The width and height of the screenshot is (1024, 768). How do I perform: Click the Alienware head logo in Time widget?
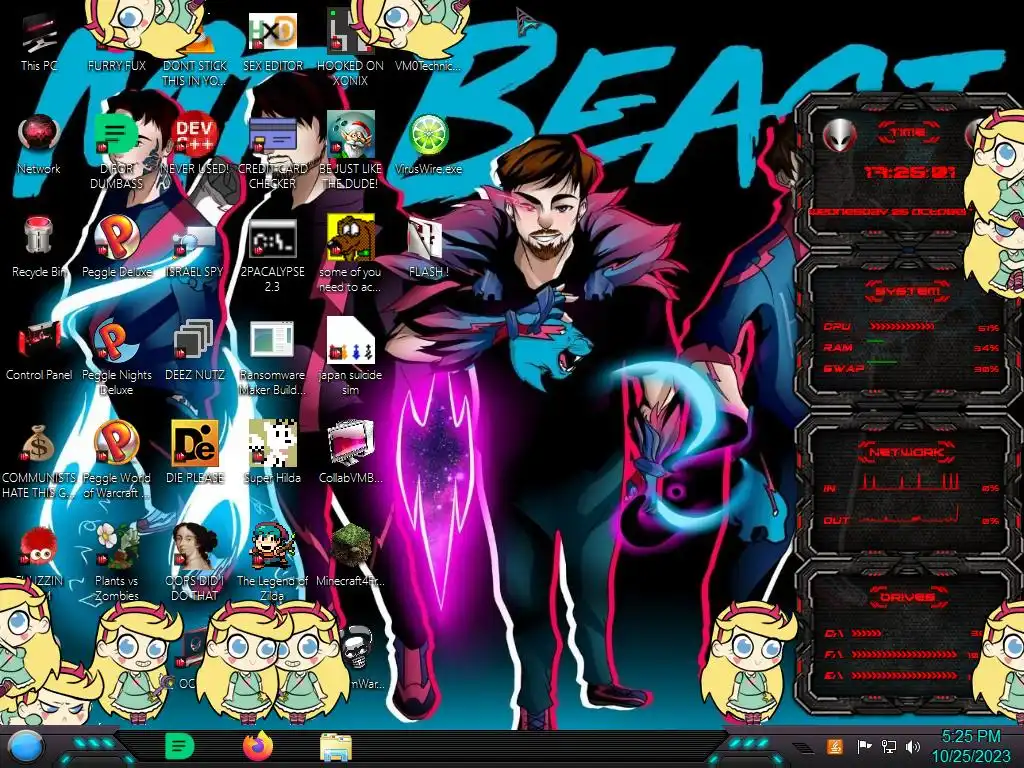tap(840, 135)
